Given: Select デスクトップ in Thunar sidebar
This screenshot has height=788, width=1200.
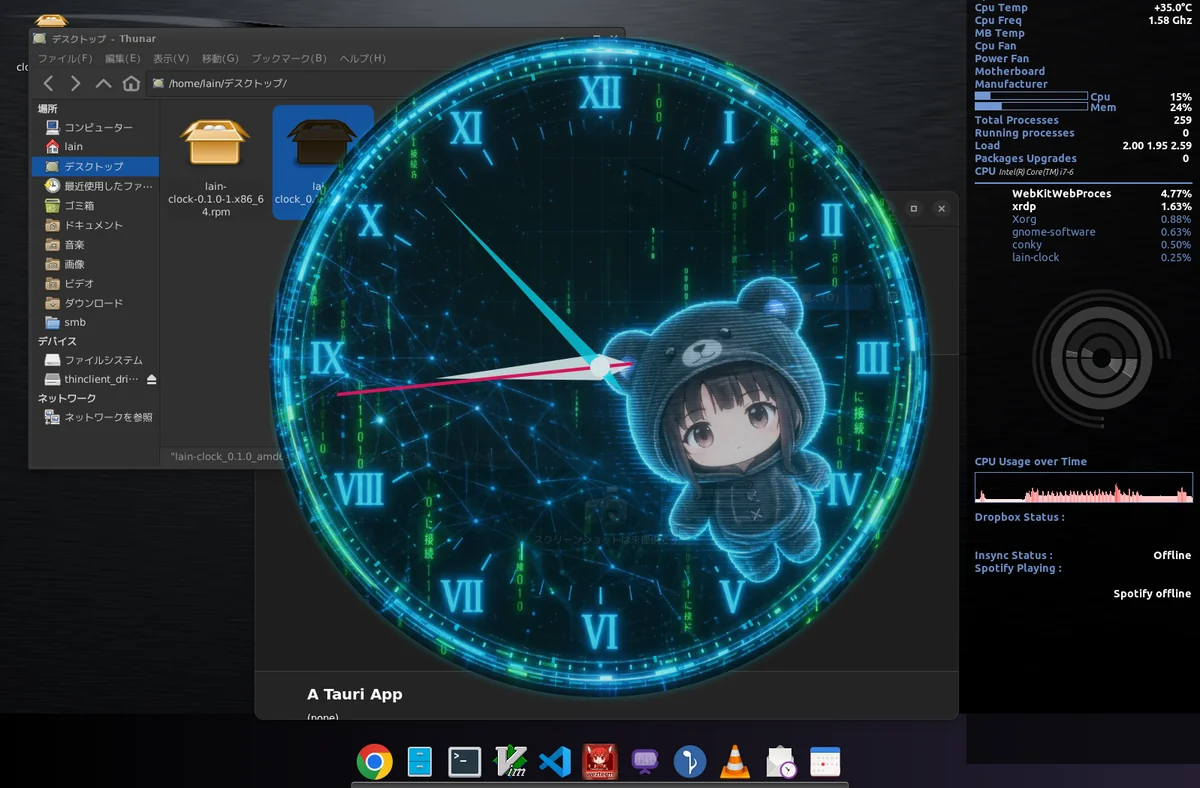Looking at the screenshot, I should [x=95, y=166].
